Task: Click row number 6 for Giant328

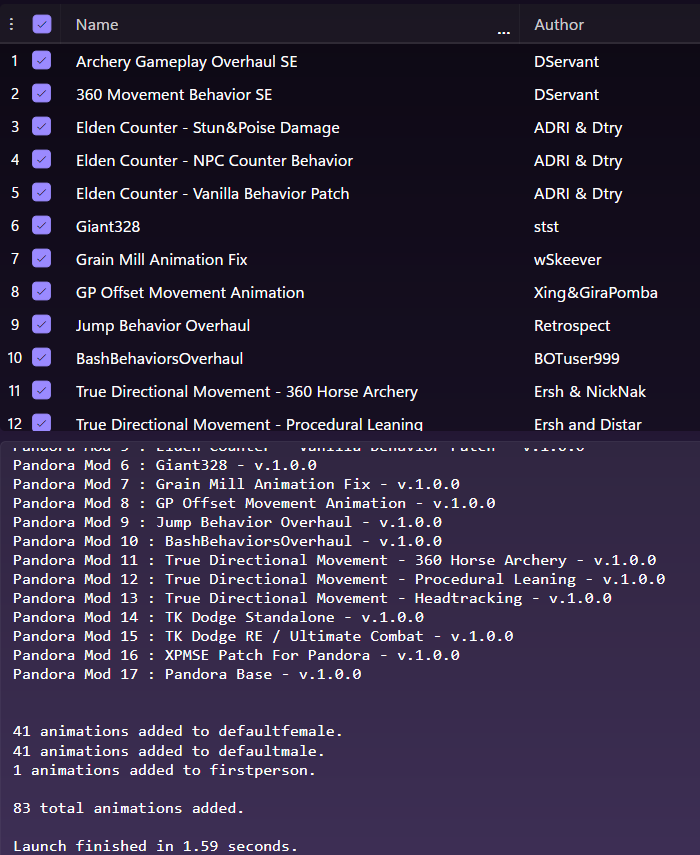Action: point(15,226)
